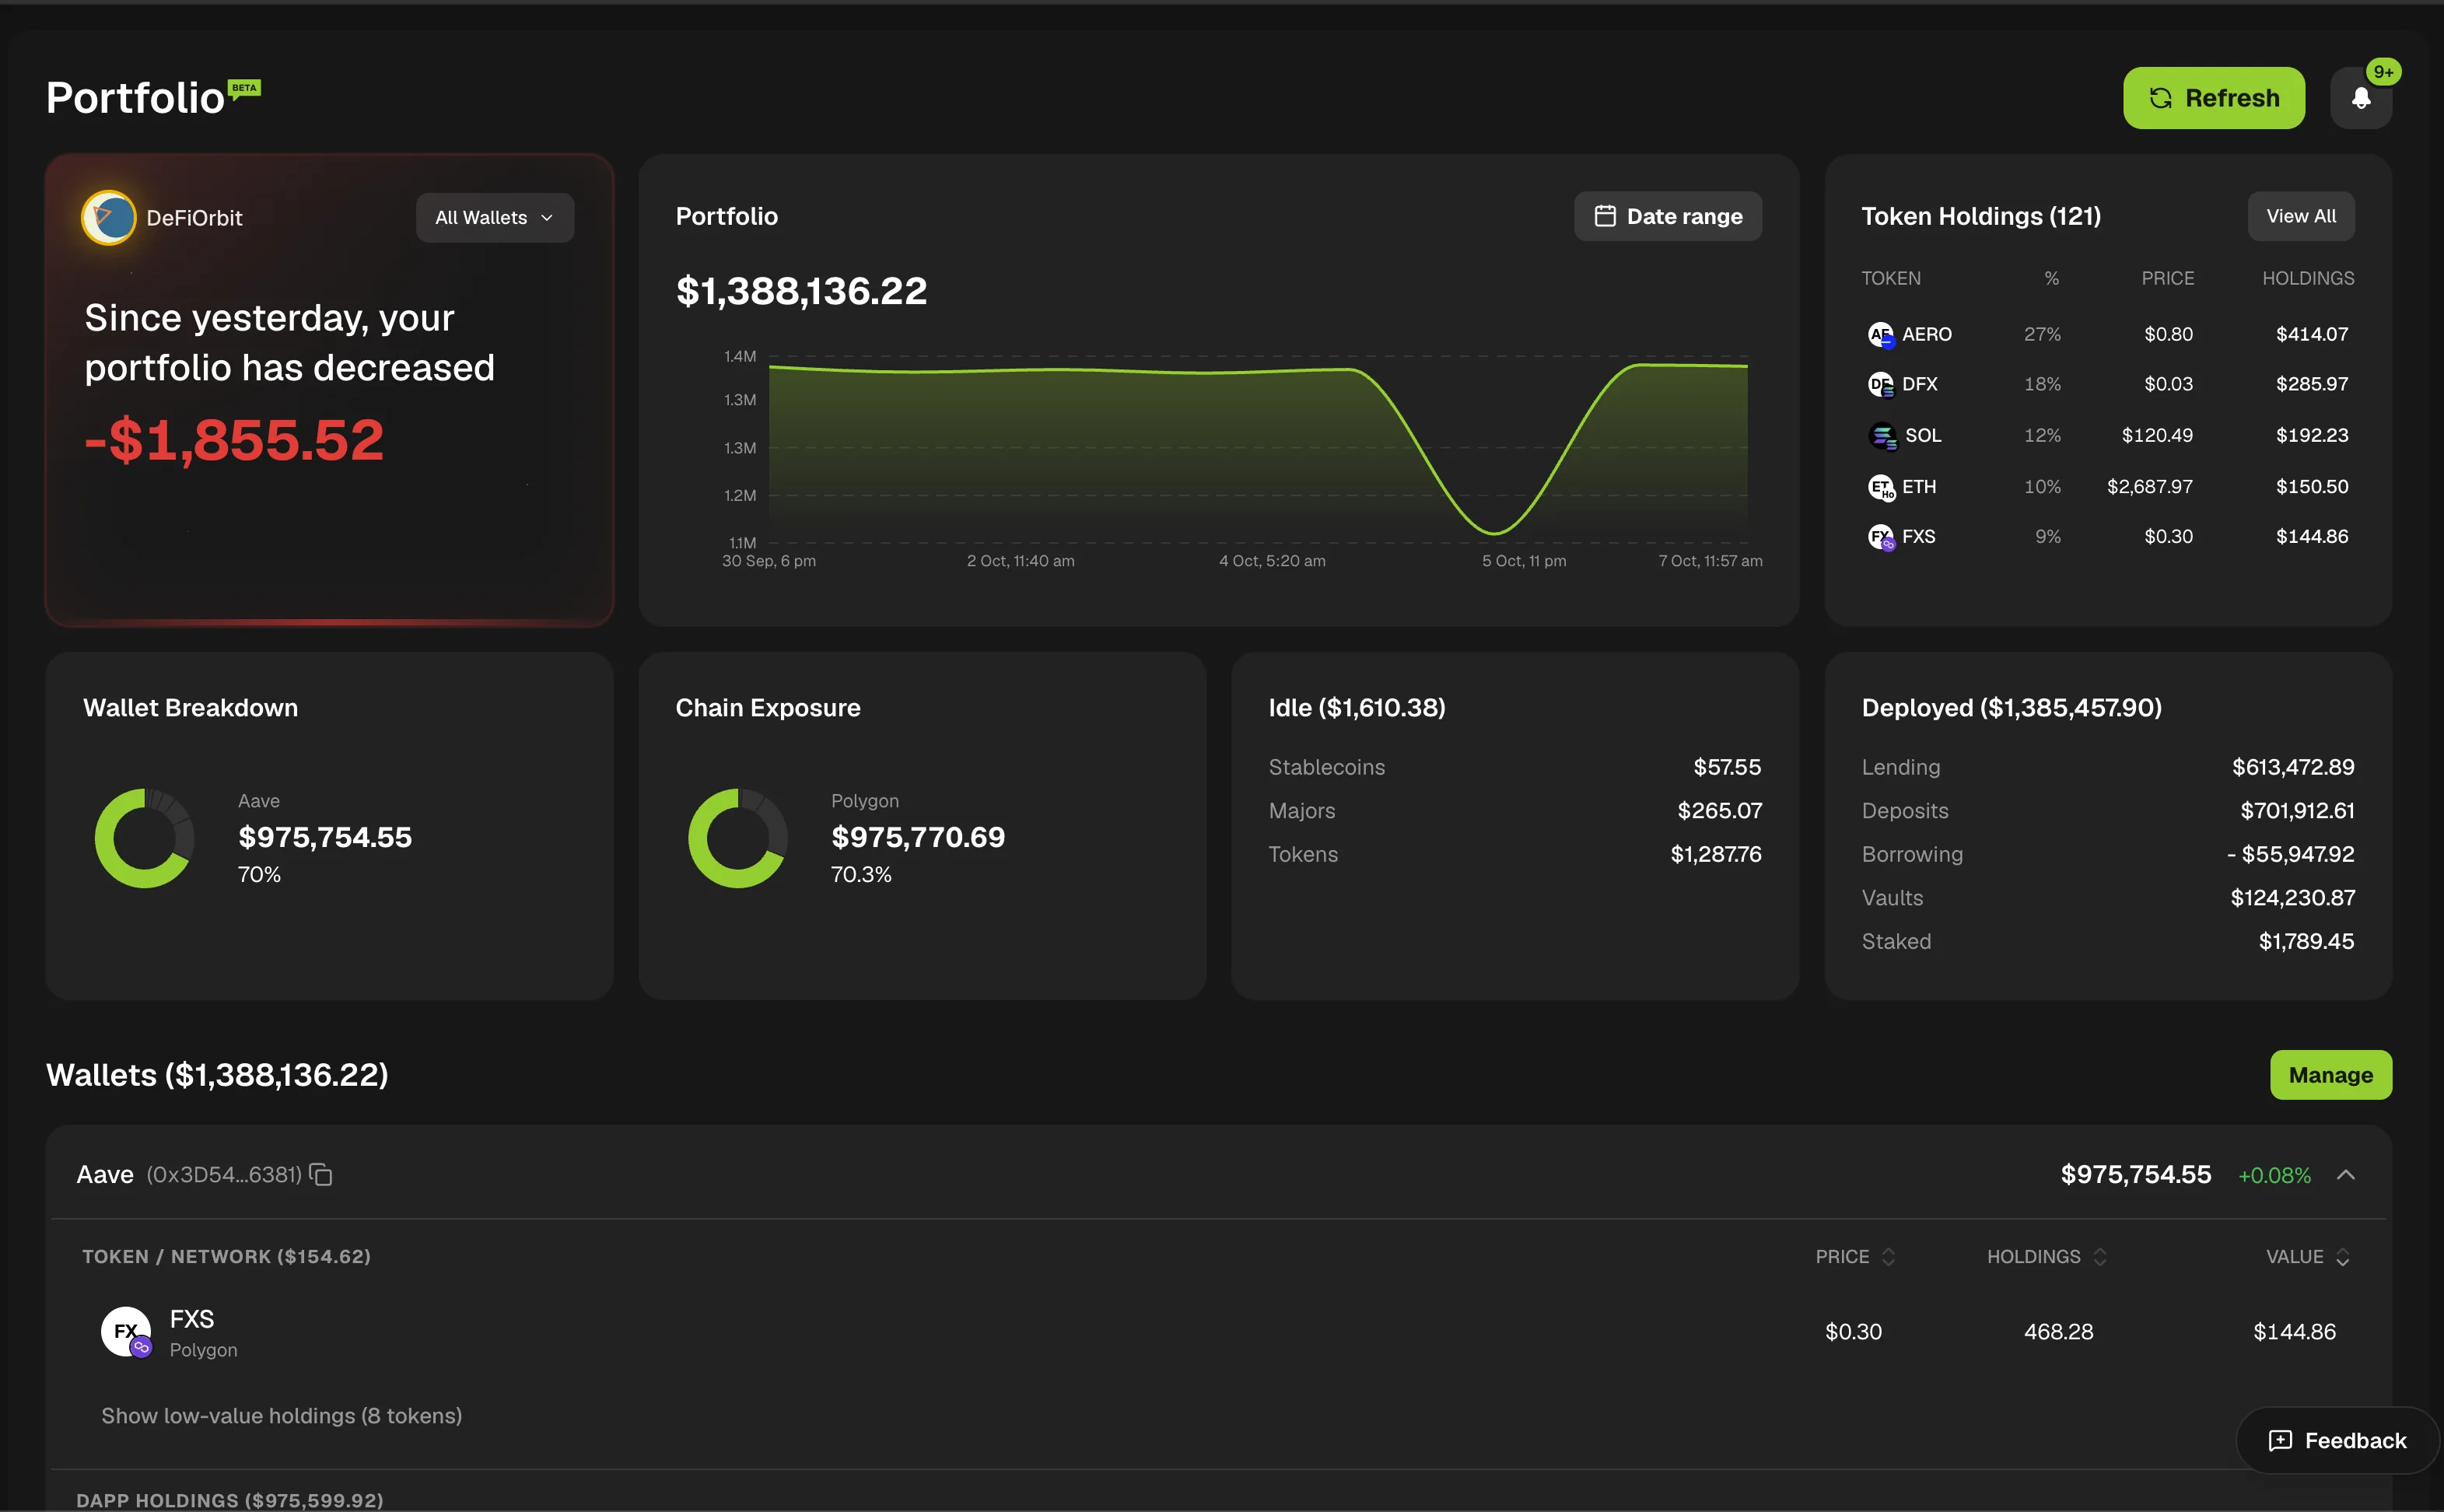Click the FXS holdings amount 468.28
The width and height of the screenshot is (2444, 1512).
(2058, 1332)
